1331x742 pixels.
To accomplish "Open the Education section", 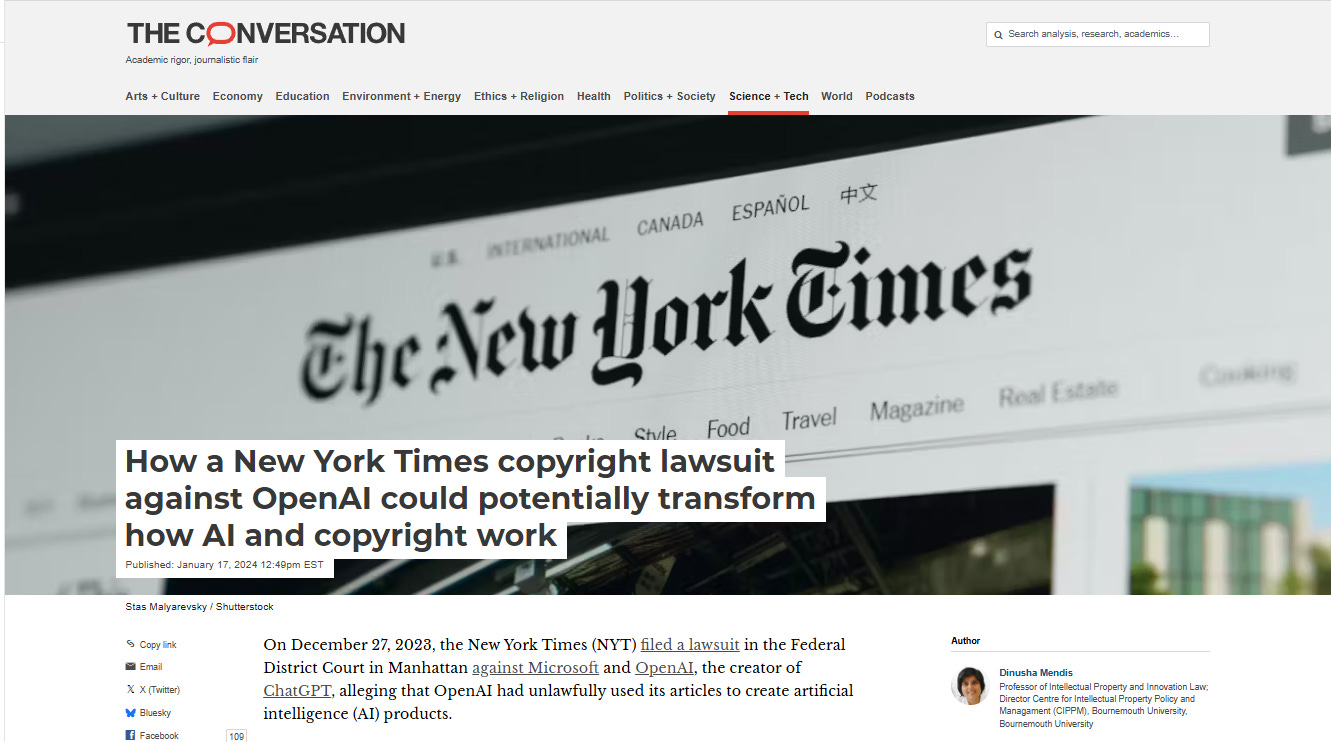I will (302, 97).
